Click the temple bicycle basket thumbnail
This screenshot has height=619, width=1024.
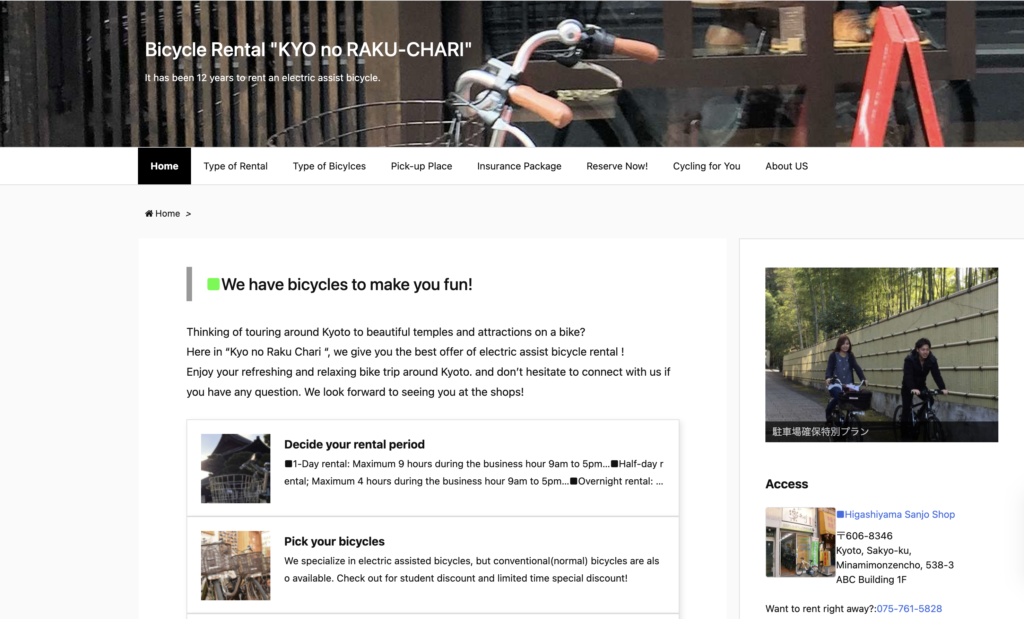click(x=235, y=468)
